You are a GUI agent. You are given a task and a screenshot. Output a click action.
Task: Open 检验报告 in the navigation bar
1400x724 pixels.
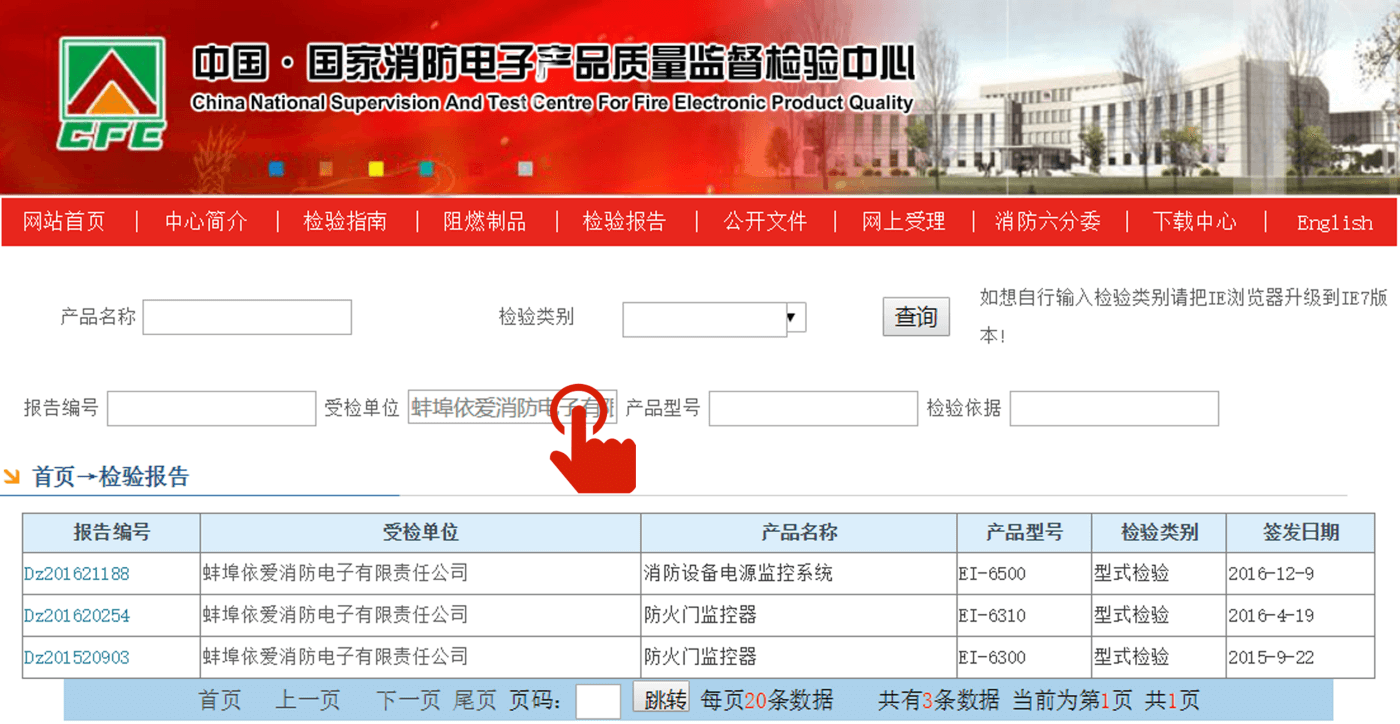coord(624,222)
